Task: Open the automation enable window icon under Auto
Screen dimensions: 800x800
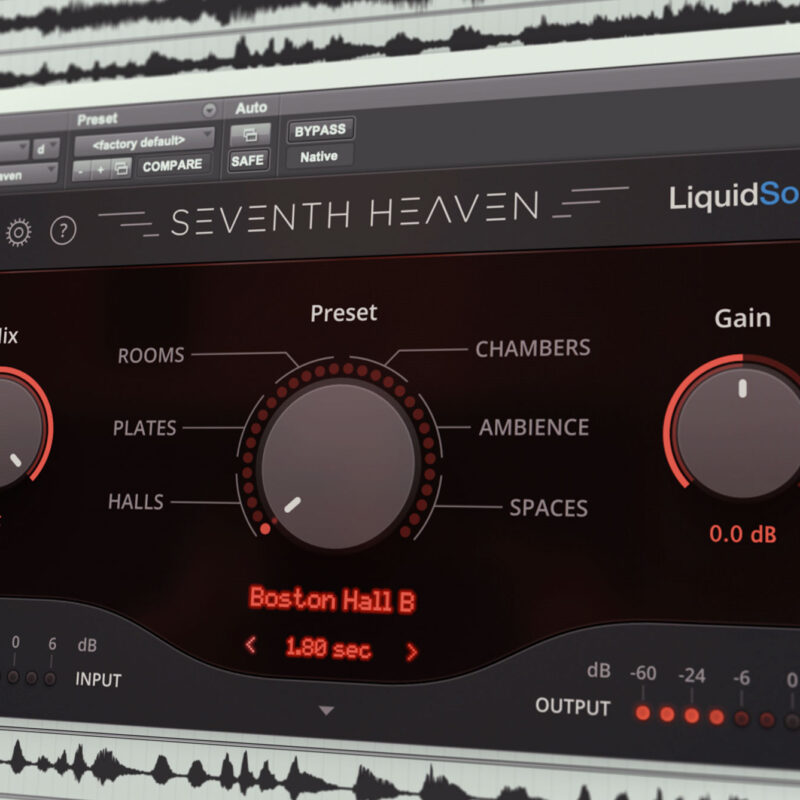Action: 250,135
